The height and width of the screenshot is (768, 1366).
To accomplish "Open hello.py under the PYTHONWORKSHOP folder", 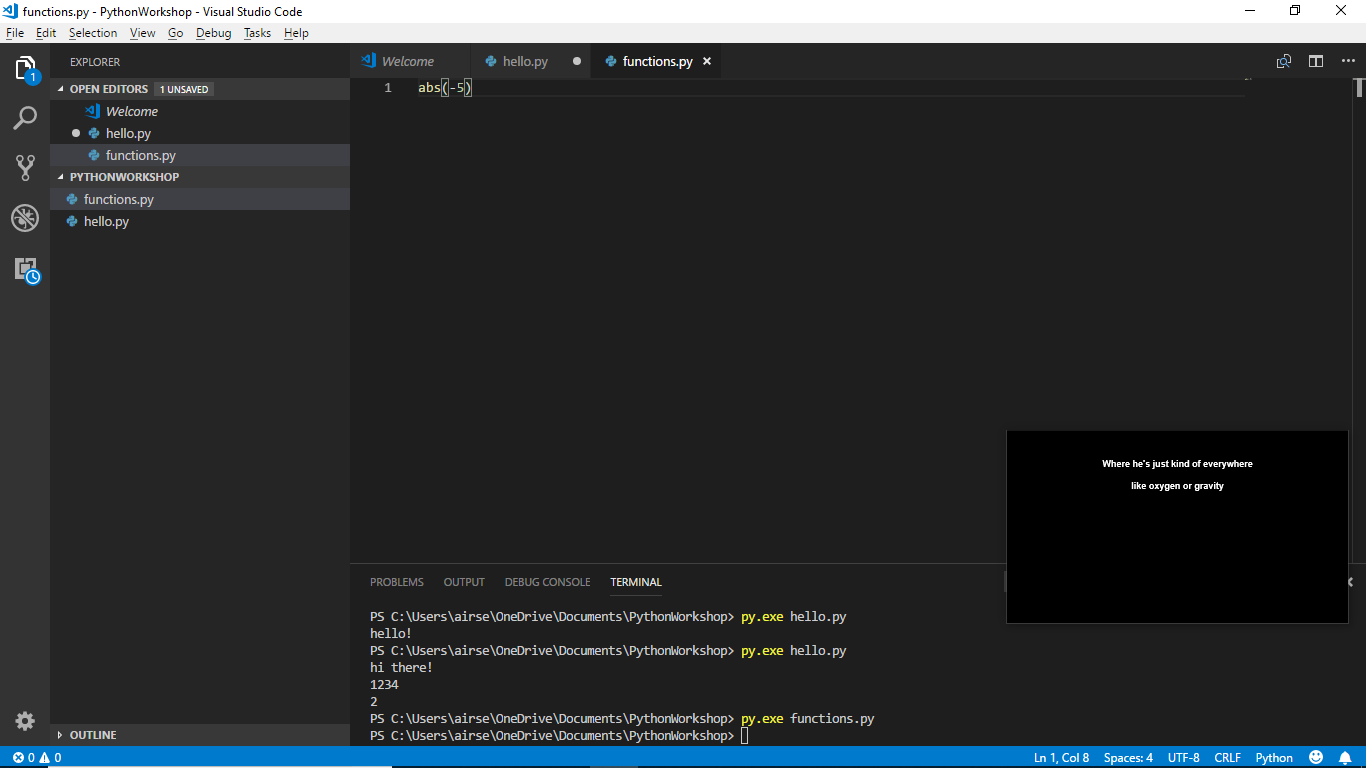I will click(200, 221).
